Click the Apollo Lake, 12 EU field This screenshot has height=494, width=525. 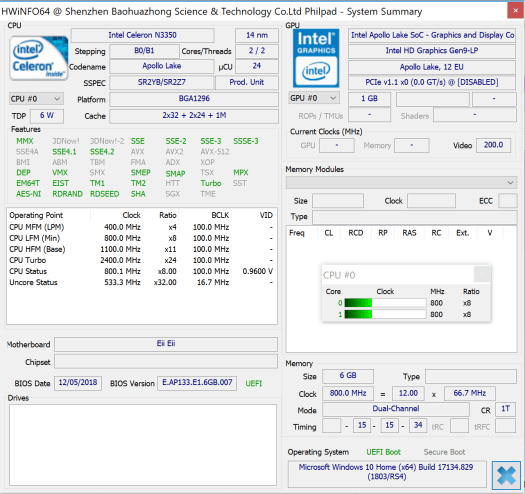coord(432,67)
